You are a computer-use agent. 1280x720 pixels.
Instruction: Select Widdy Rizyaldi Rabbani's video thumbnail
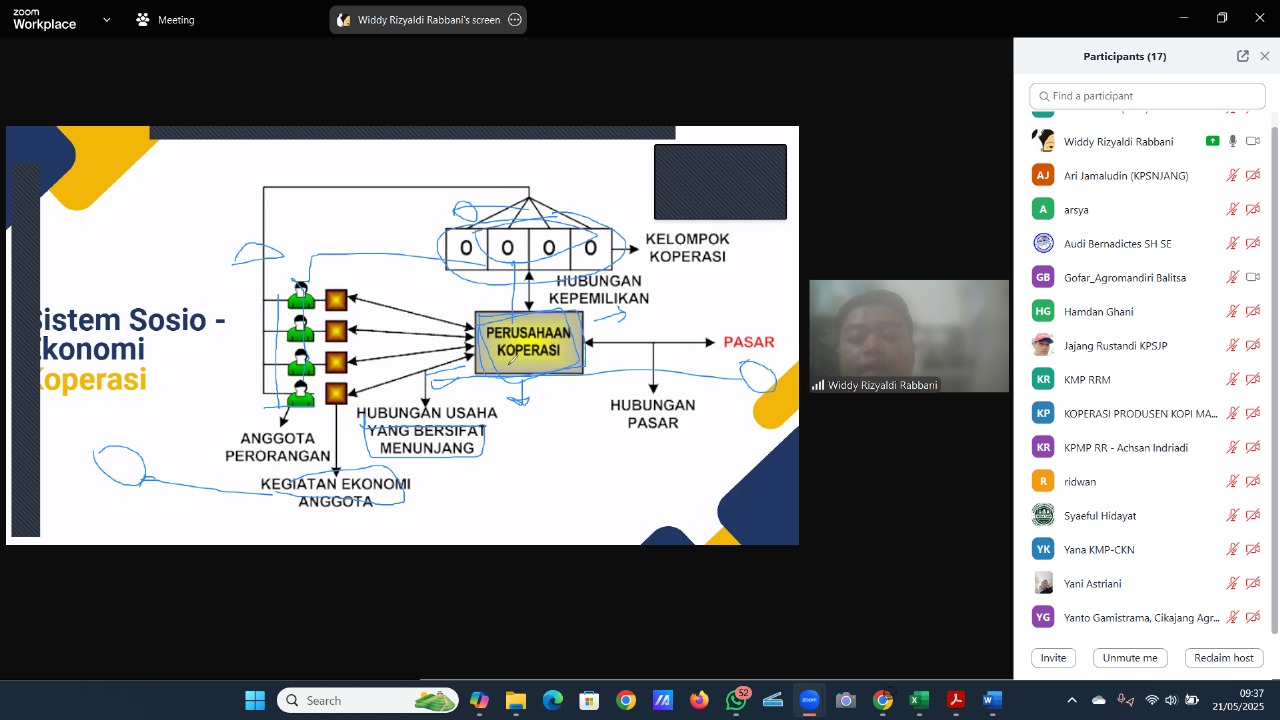tap(909, 336)
